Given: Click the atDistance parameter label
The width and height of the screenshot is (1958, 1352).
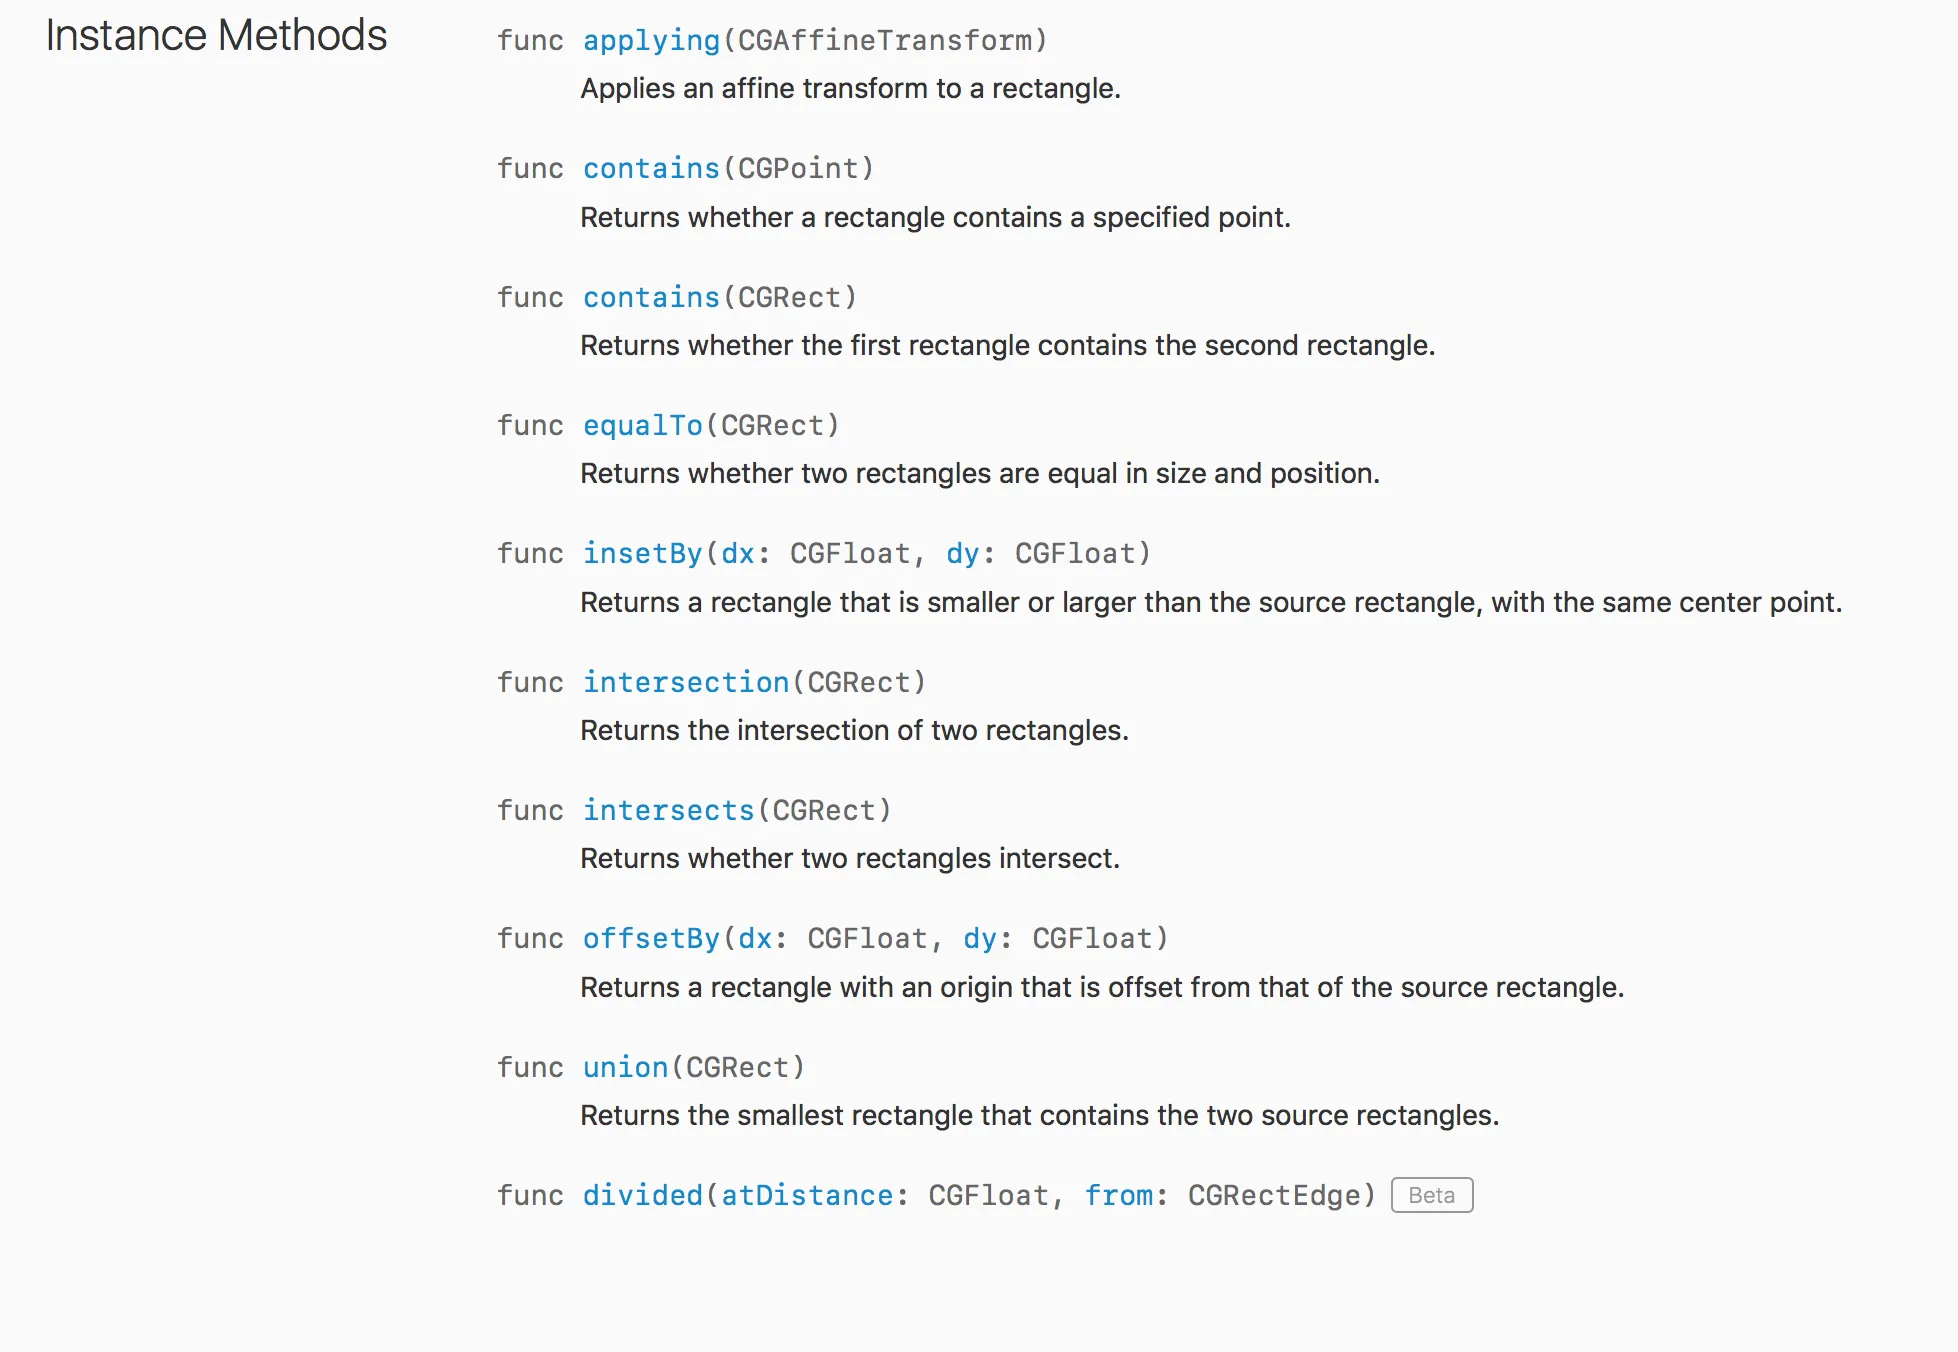Looking at the screenshot, I should pyautogui.click(x=807, y=1195).
